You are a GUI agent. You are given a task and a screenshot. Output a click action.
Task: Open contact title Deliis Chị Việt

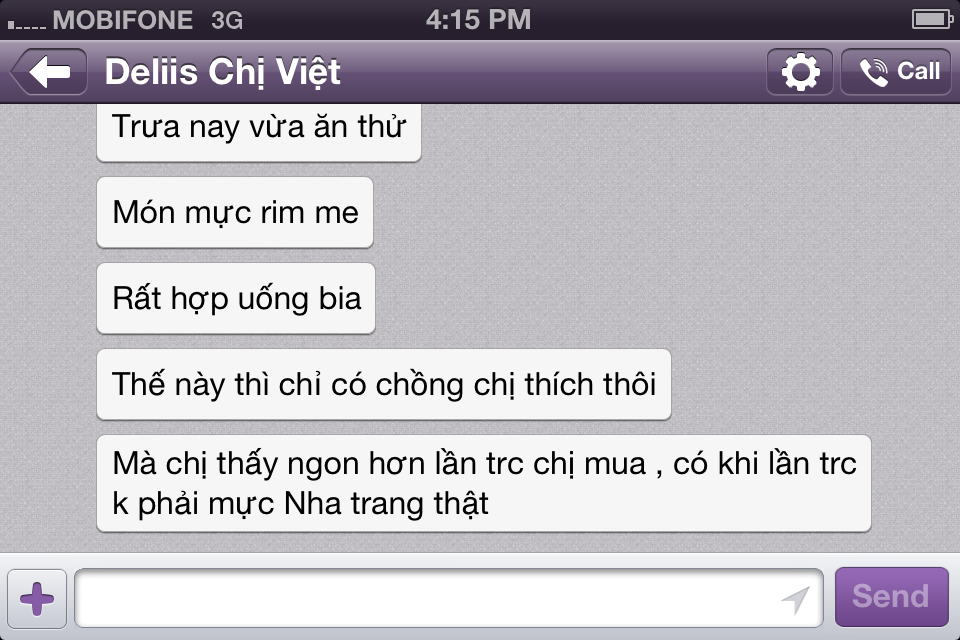[222, 72]
